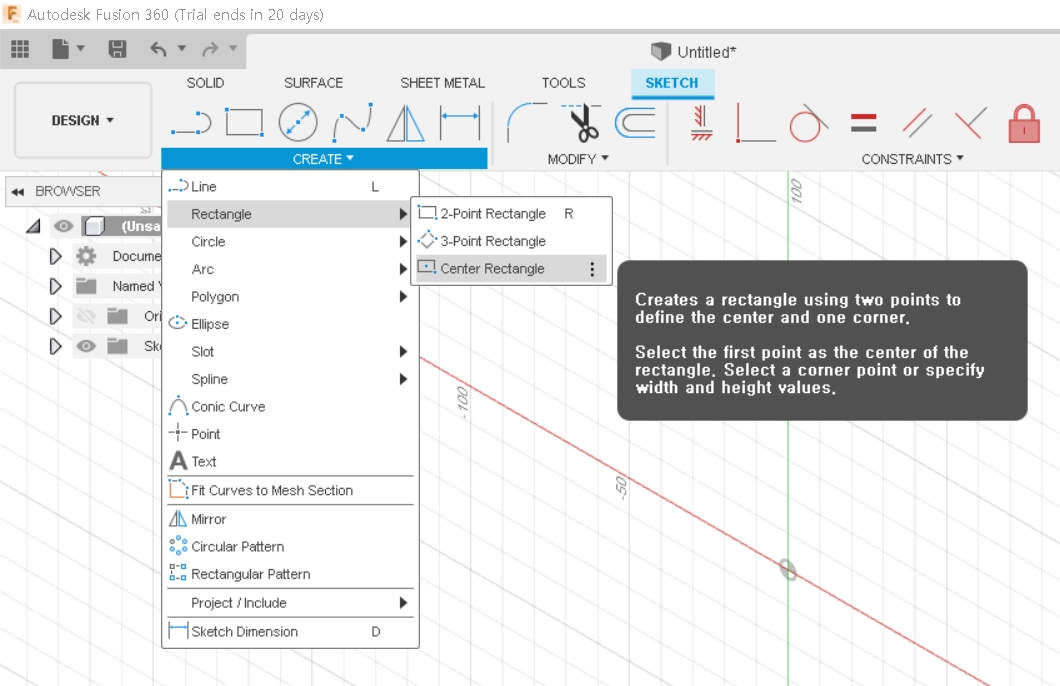Viewport: 1060px width, 686px height.
Task: Choose Fit Curves to Mesh Section
Action: click(290, 490)
